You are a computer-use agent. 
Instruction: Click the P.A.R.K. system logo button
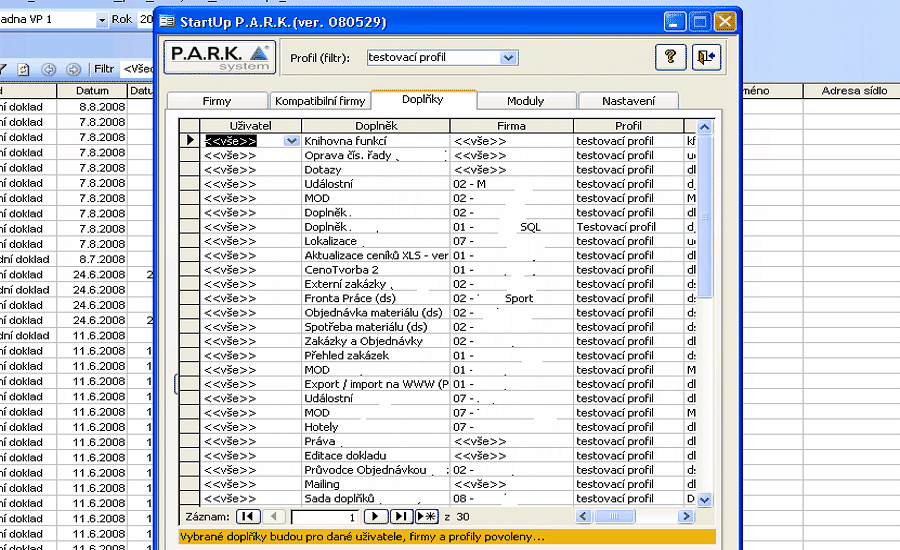coord(220,57)
